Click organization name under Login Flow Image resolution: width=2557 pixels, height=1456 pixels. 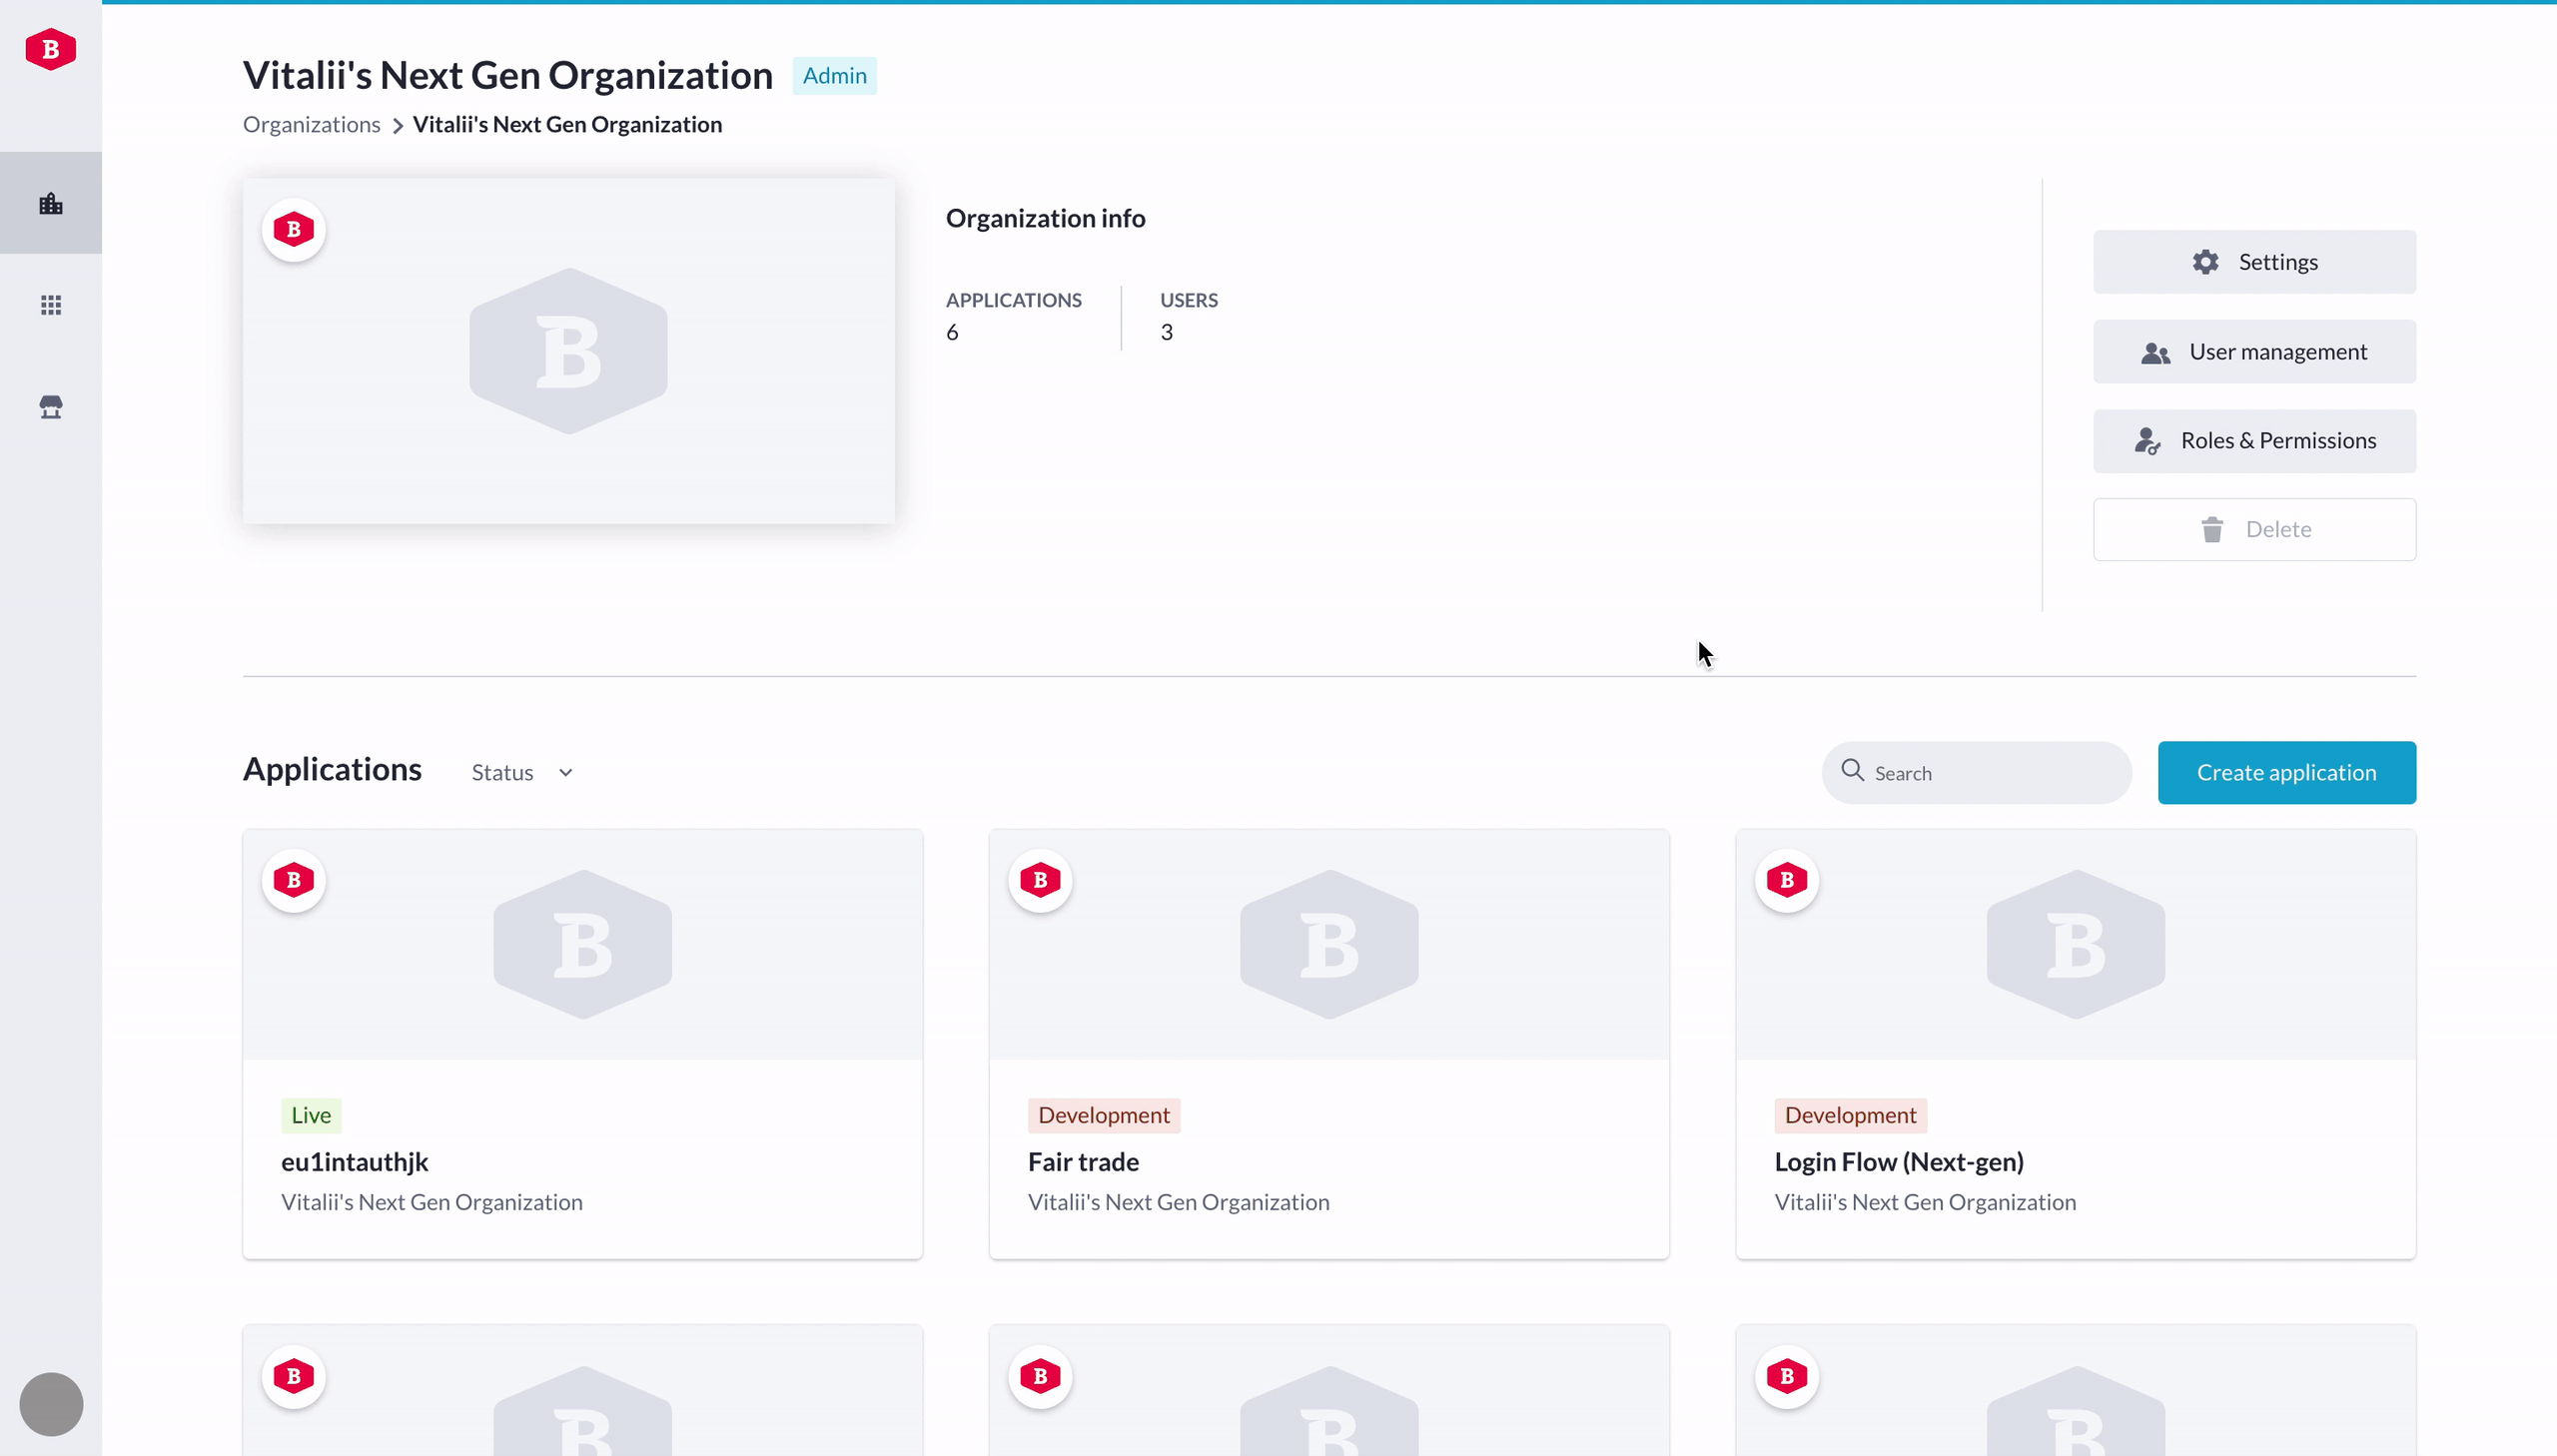point(1924,1202)
